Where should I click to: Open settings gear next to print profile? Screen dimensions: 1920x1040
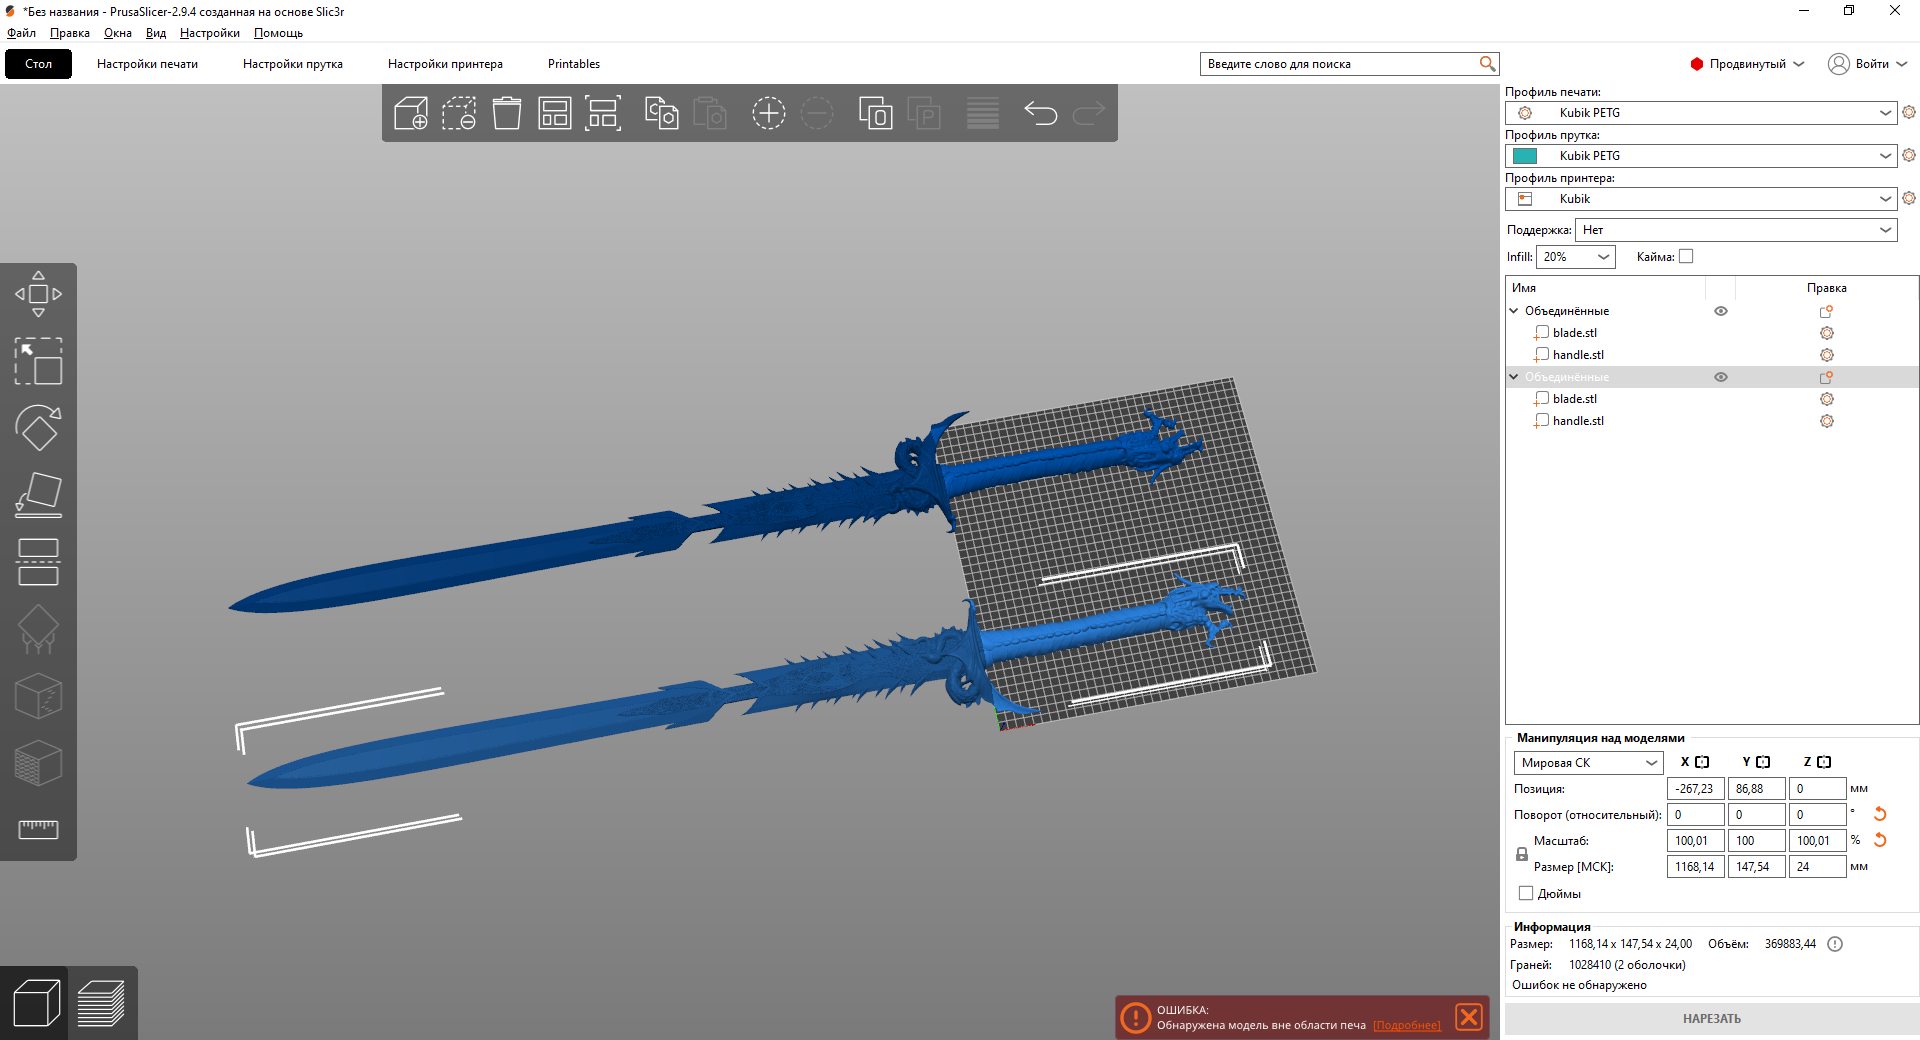pos(1909,112)
